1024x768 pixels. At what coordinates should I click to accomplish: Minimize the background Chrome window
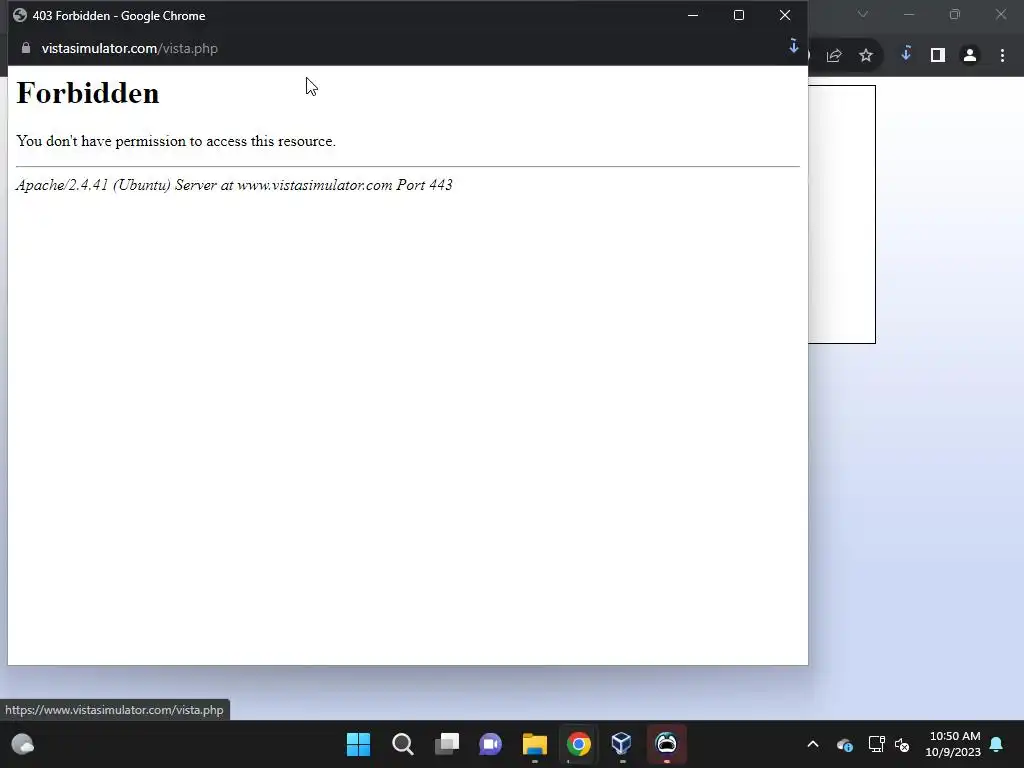coord(908,14)
